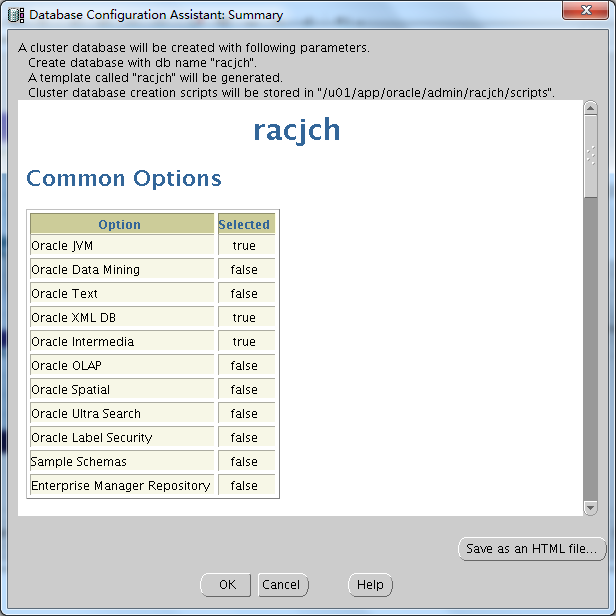Click the Selected column header
This screenshot has width=616, height=616.
click(246, 224)
